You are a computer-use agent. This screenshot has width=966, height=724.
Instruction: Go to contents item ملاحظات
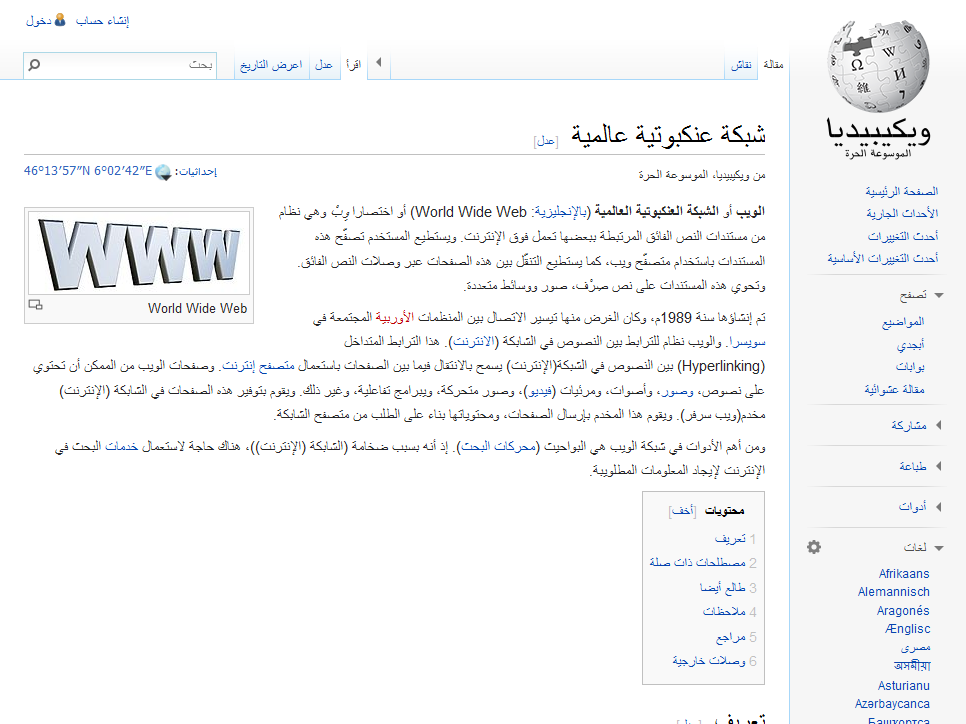pos(724,612)
